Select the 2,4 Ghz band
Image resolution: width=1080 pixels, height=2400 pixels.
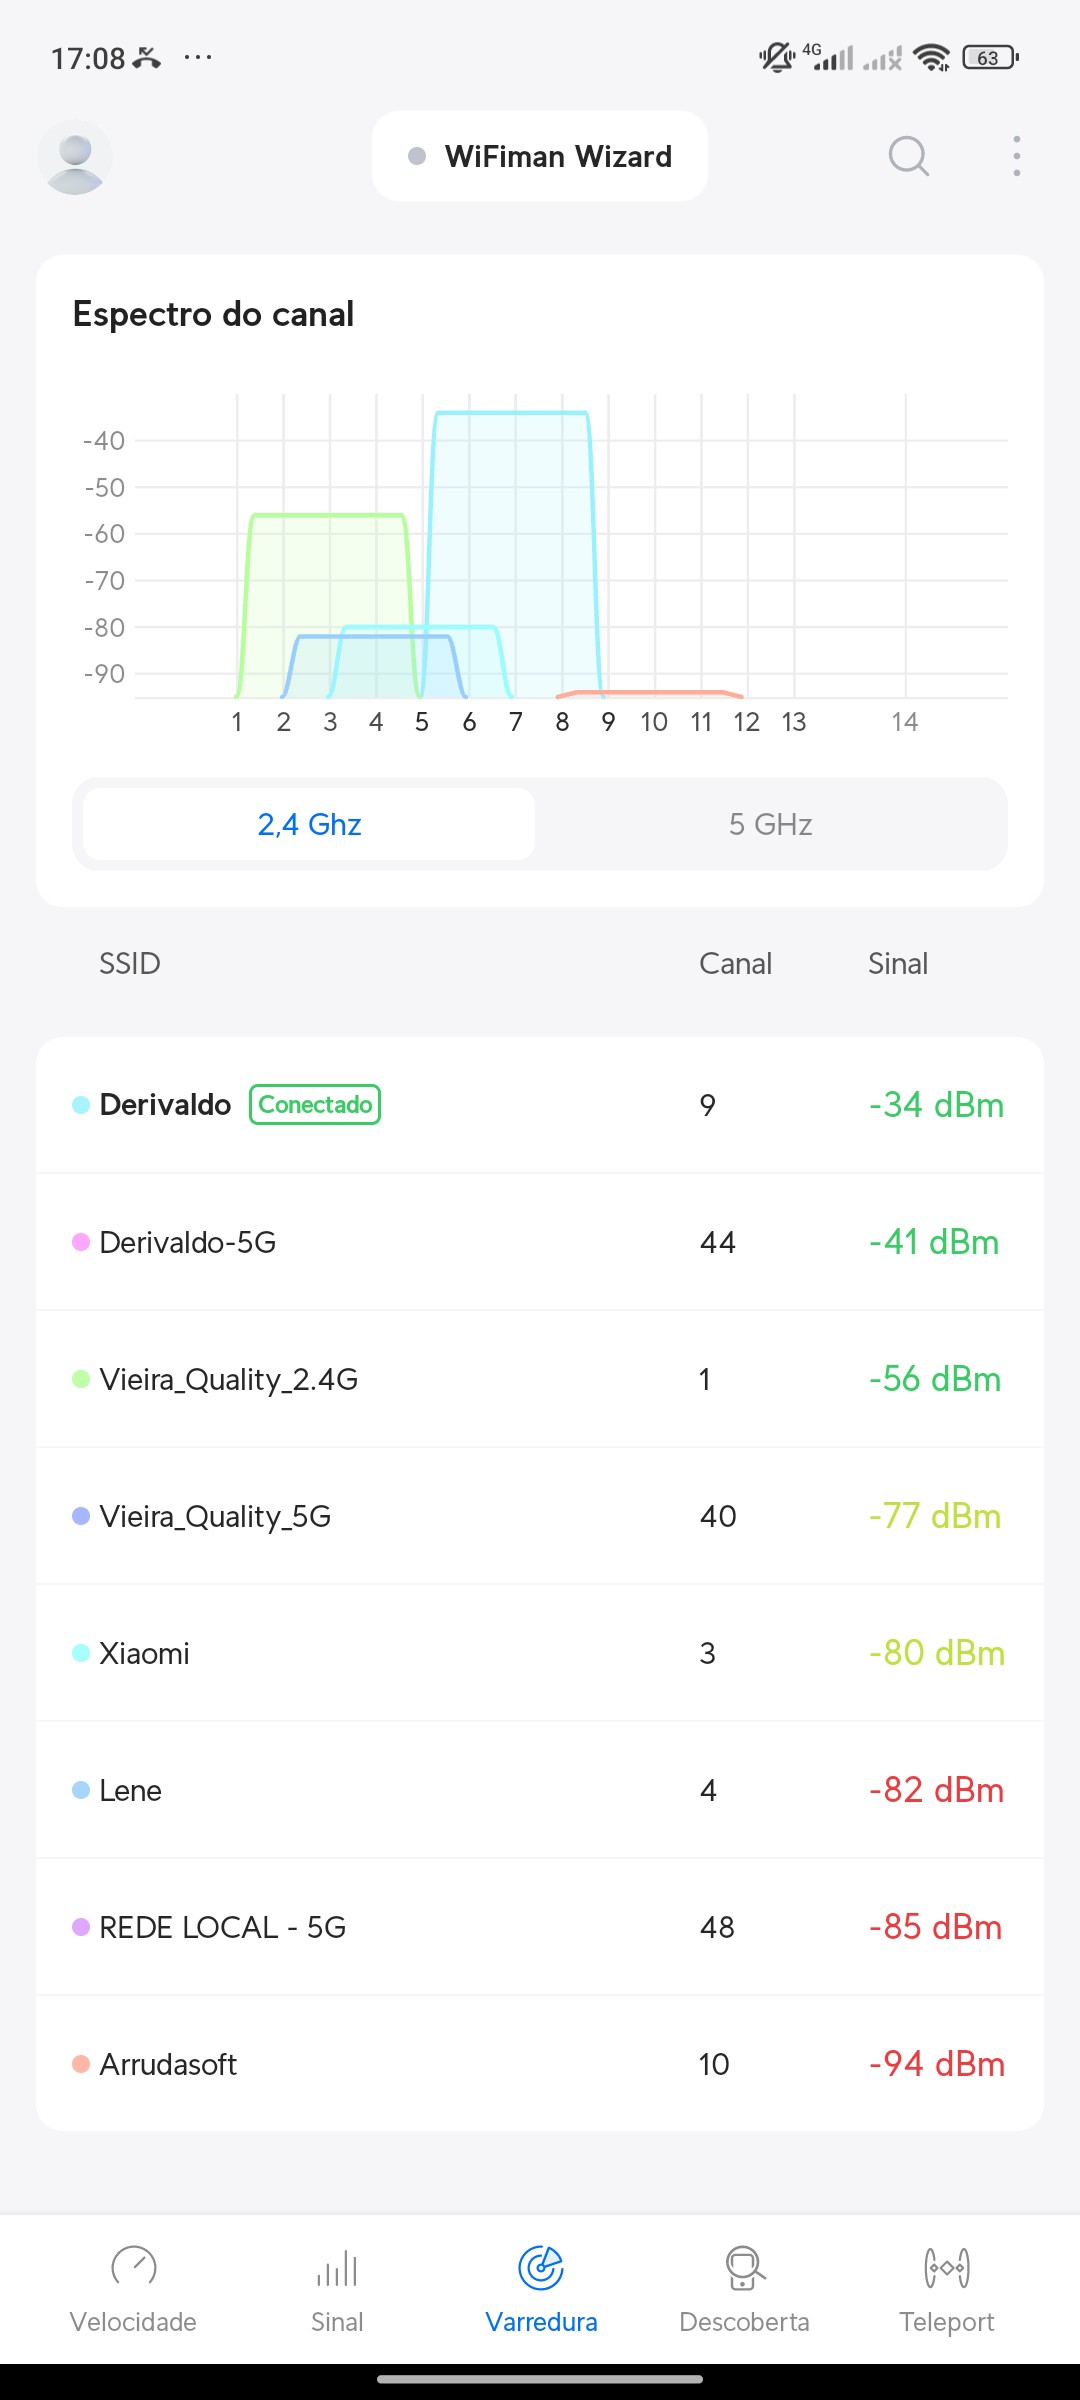[x=309, y=824]
